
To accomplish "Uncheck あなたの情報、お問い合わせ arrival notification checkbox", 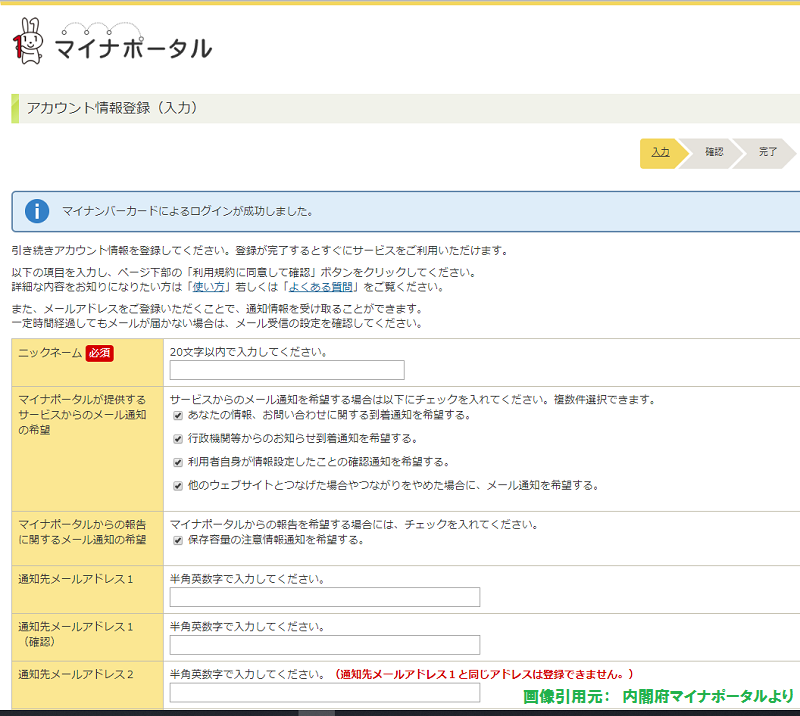I will 178,415.
